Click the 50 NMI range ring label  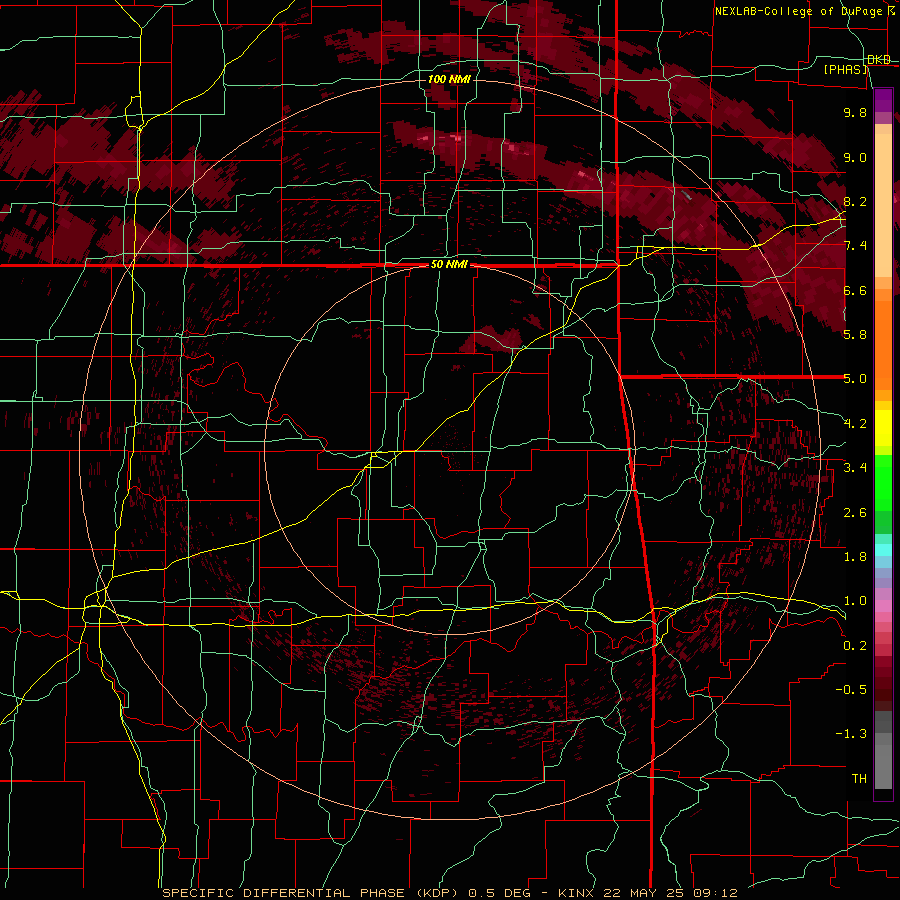449,265
